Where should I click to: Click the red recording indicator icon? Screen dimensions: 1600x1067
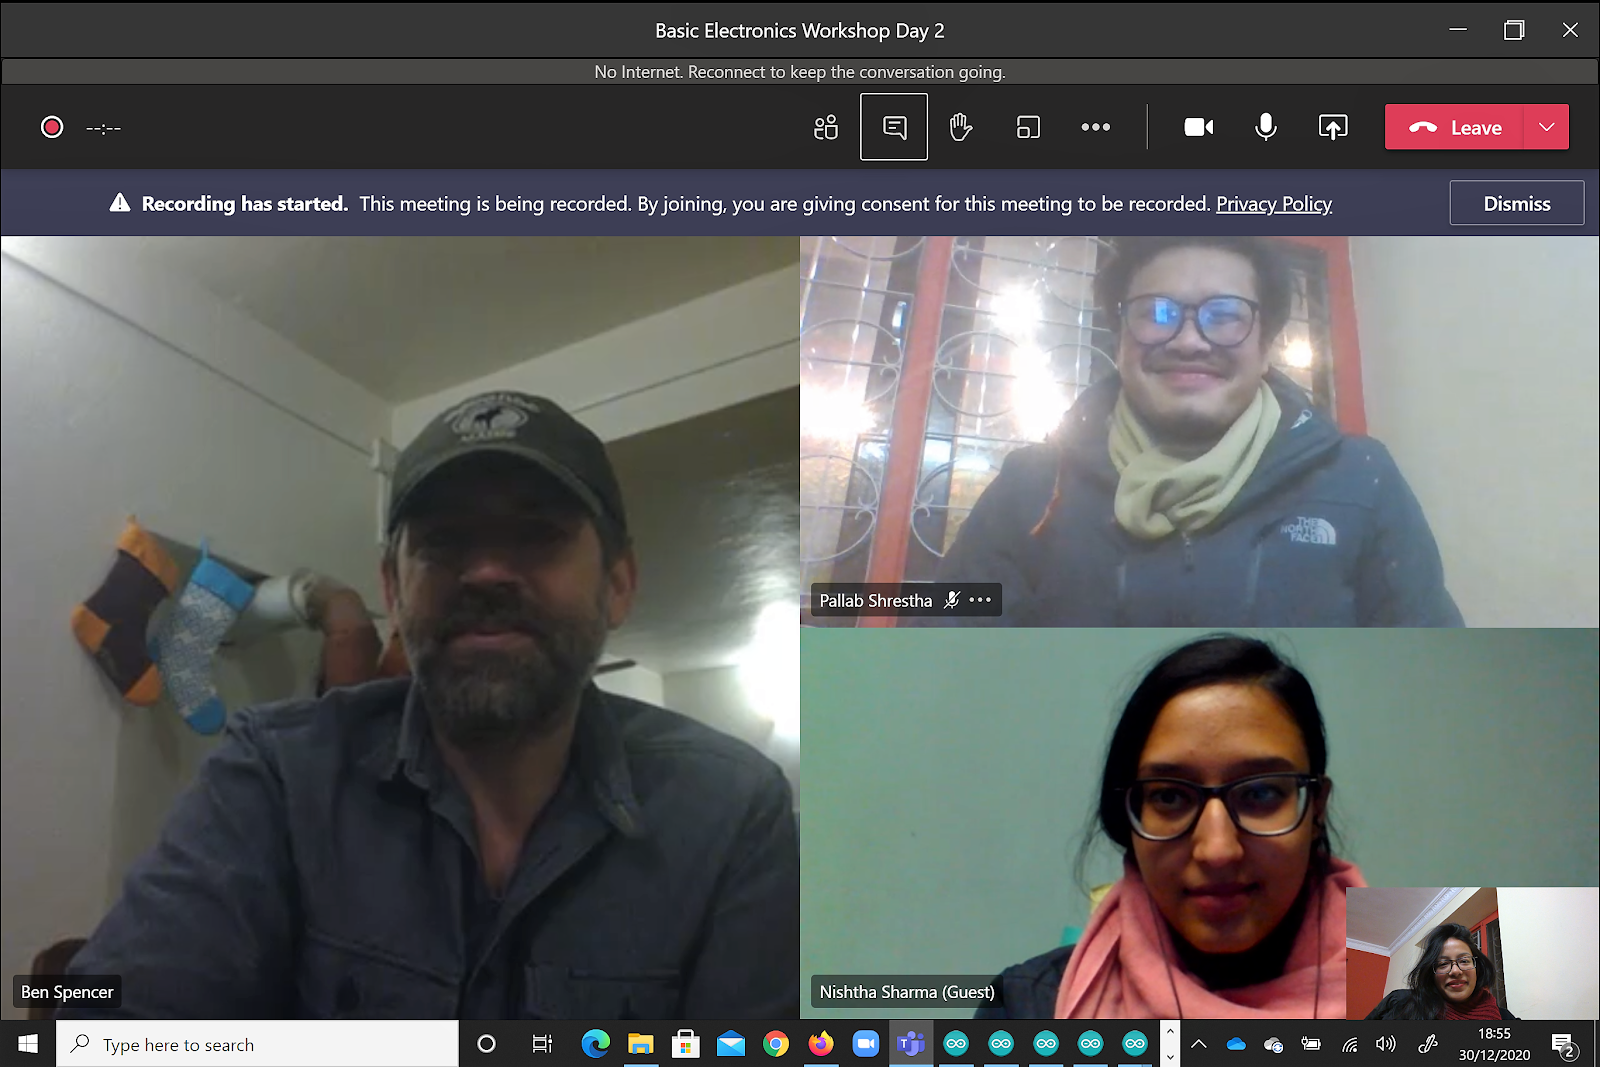(52, 127)
